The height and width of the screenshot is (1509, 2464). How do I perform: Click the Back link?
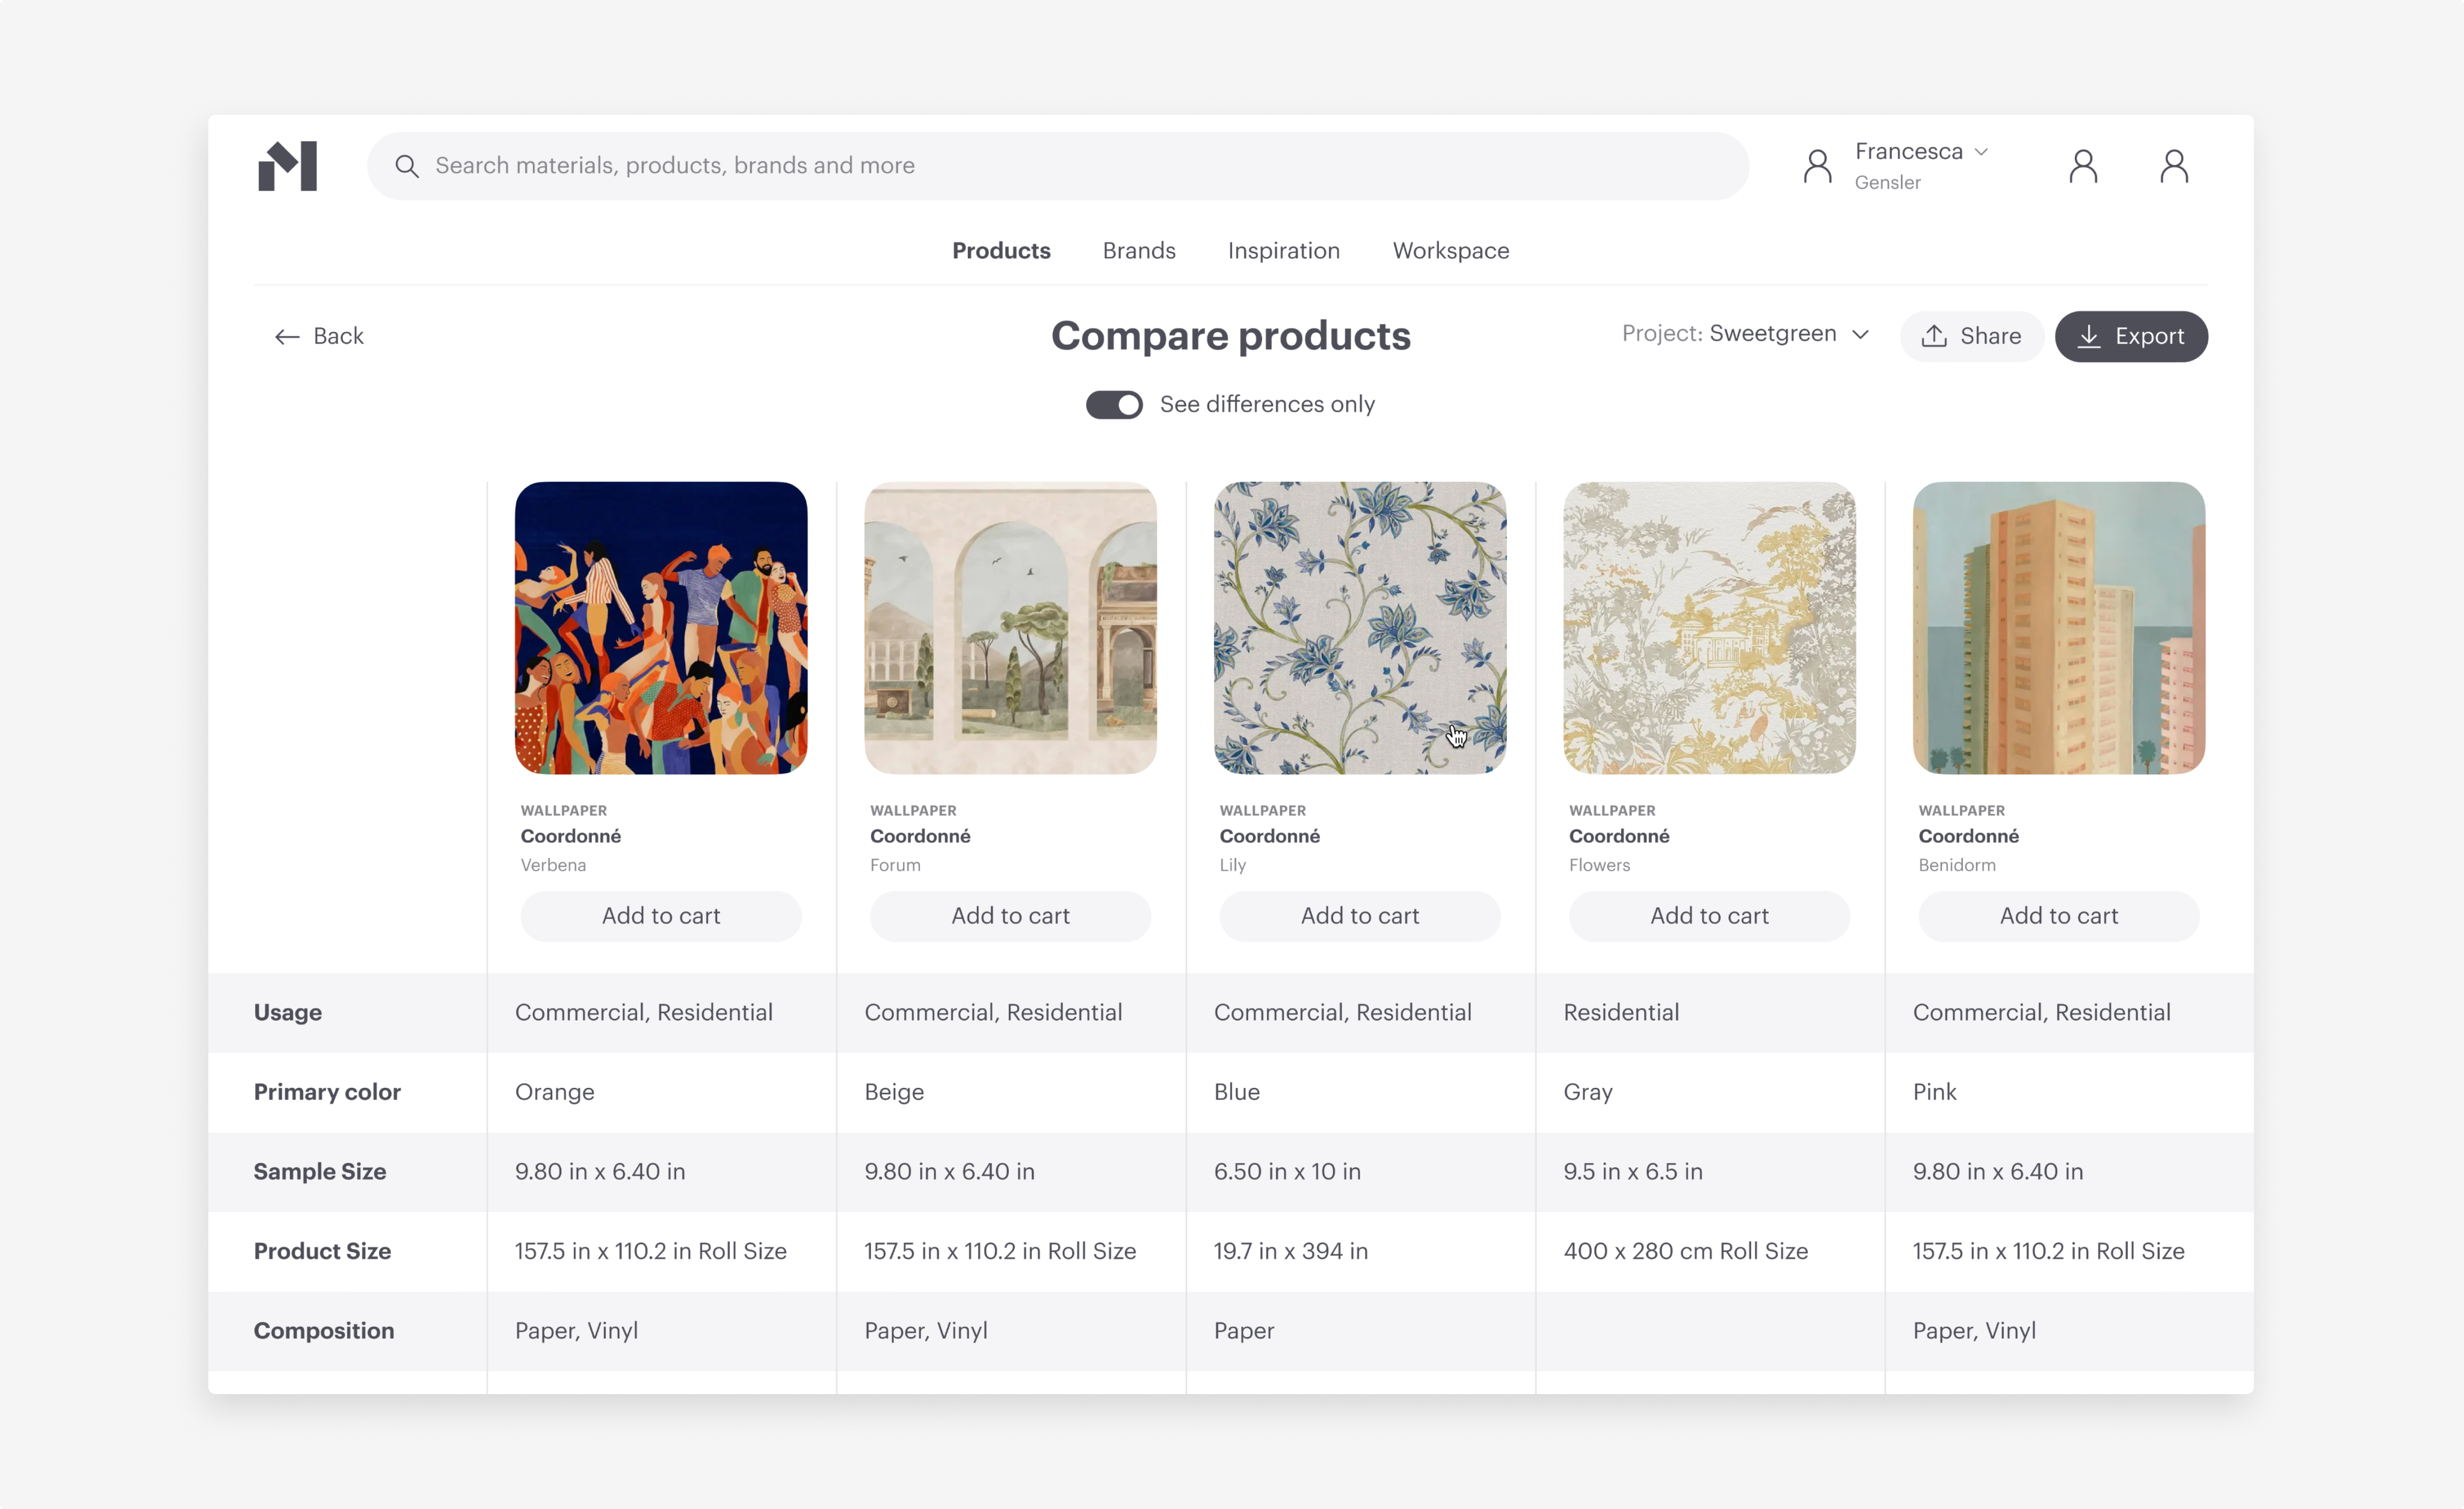(319, 336)
